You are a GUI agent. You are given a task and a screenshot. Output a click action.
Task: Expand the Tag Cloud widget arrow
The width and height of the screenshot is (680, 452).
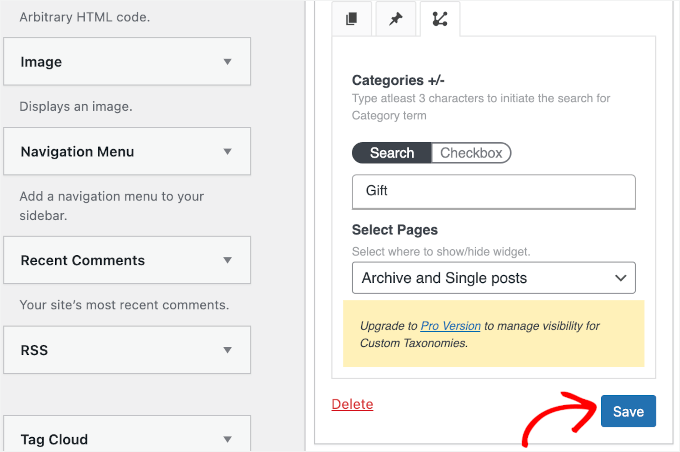pos(227,439)
